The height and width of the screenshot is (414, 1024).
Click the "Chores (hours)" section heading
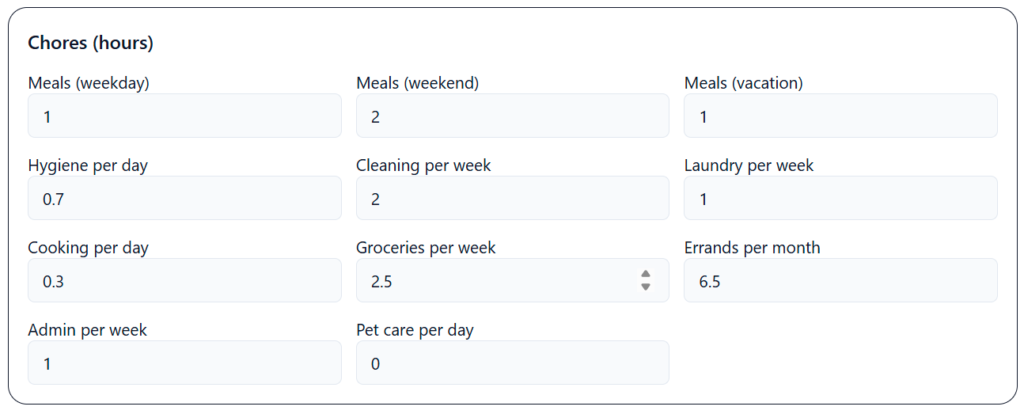coord(90,43)
